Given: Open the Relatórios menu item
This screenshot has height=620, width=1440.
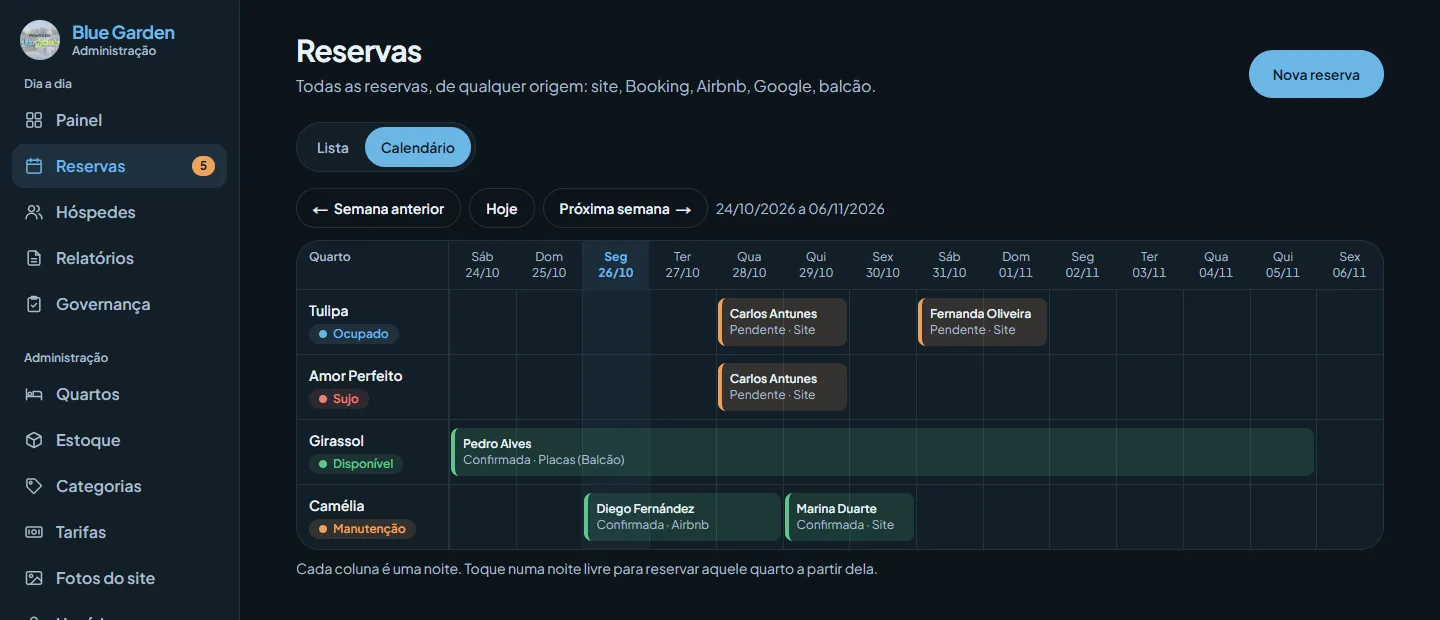Looking at the screenshot, I should click(119, 258).
